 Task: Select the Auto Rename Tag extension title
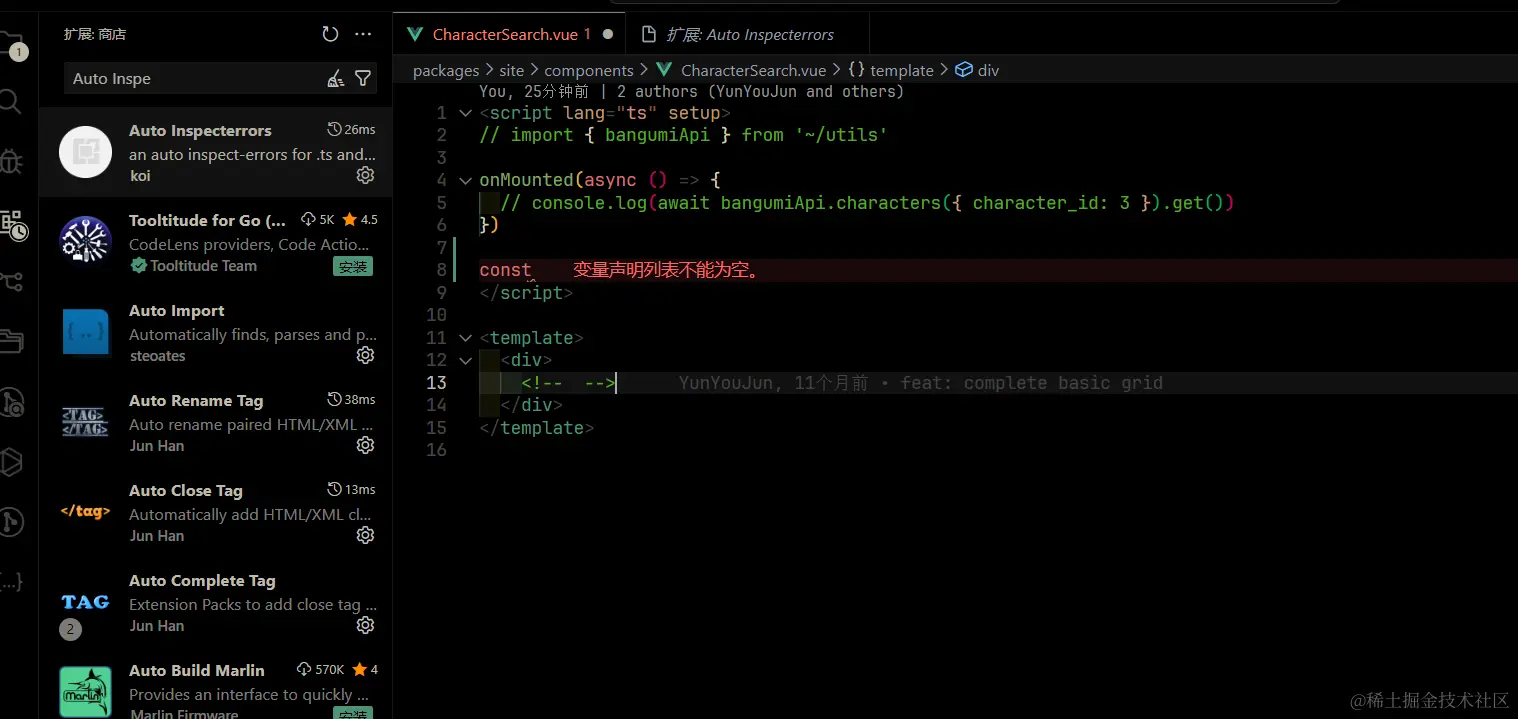tap(196, 400)
